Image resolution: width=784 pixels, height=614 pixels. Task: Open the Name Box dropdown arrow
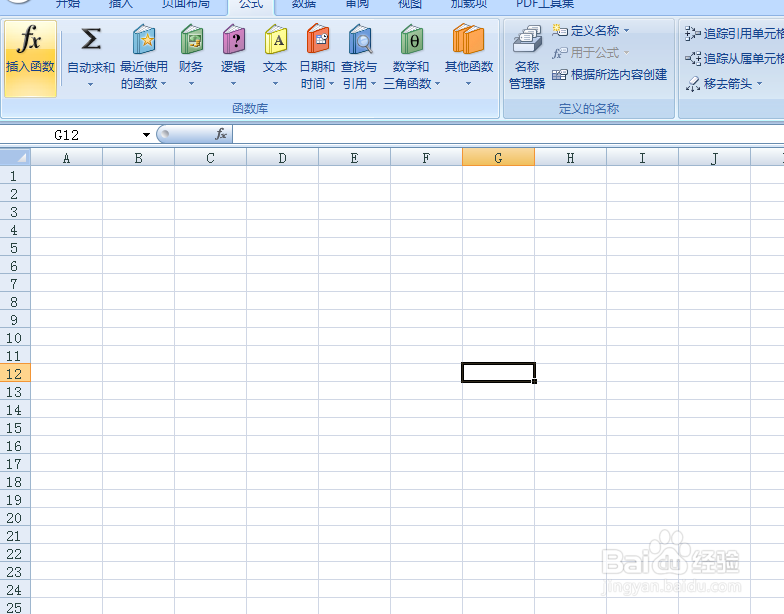pos(146,134)
